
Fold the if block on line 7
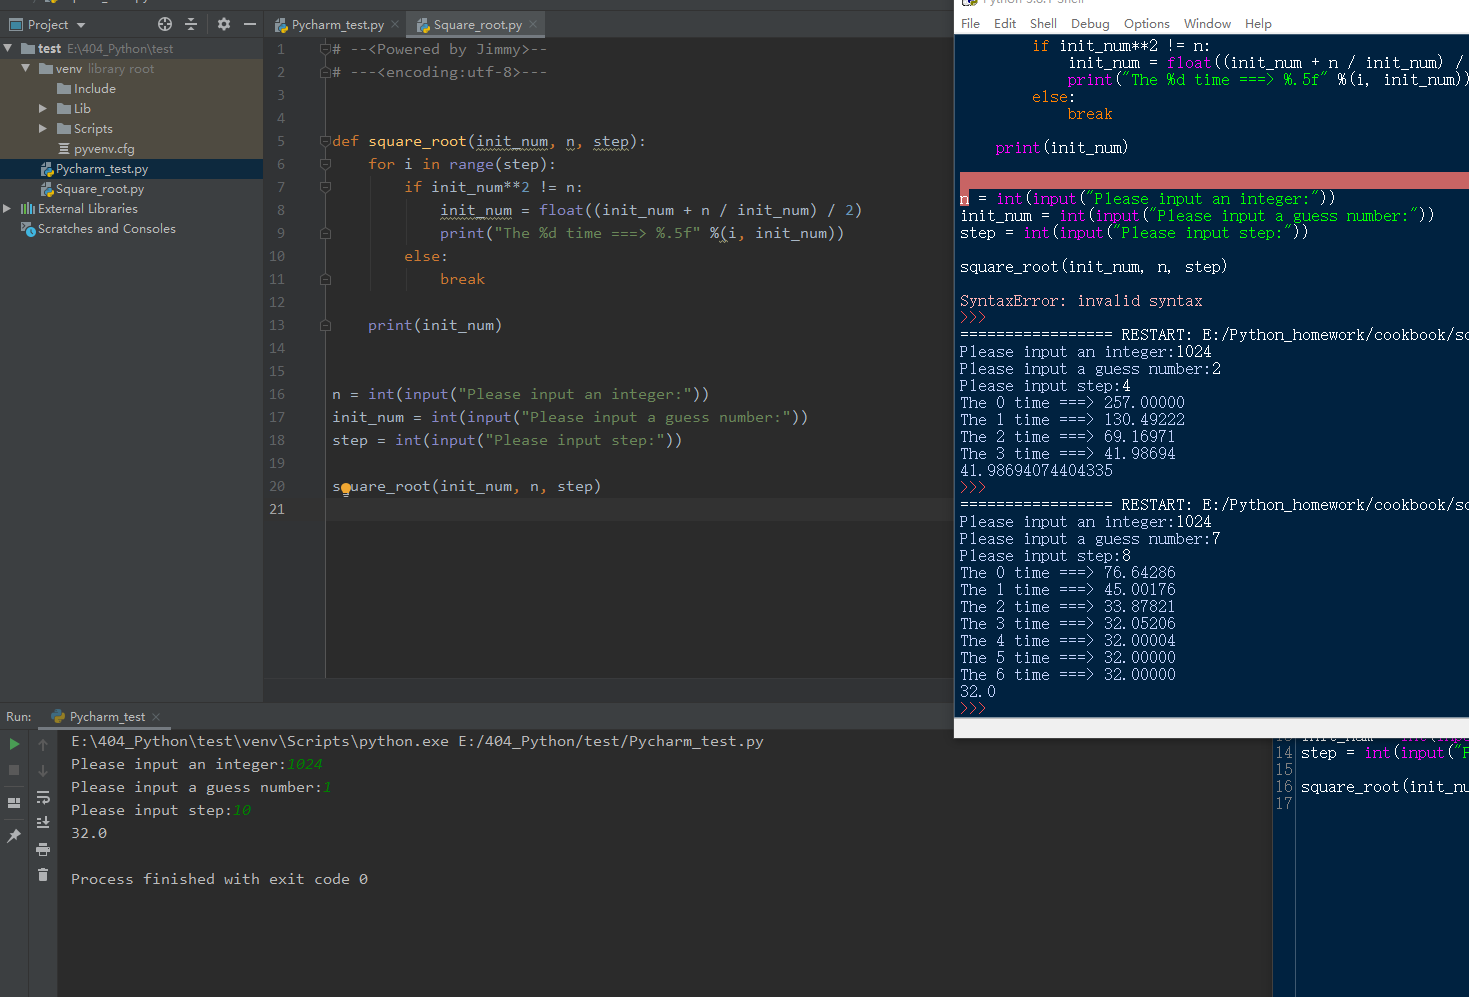point(325,187)
